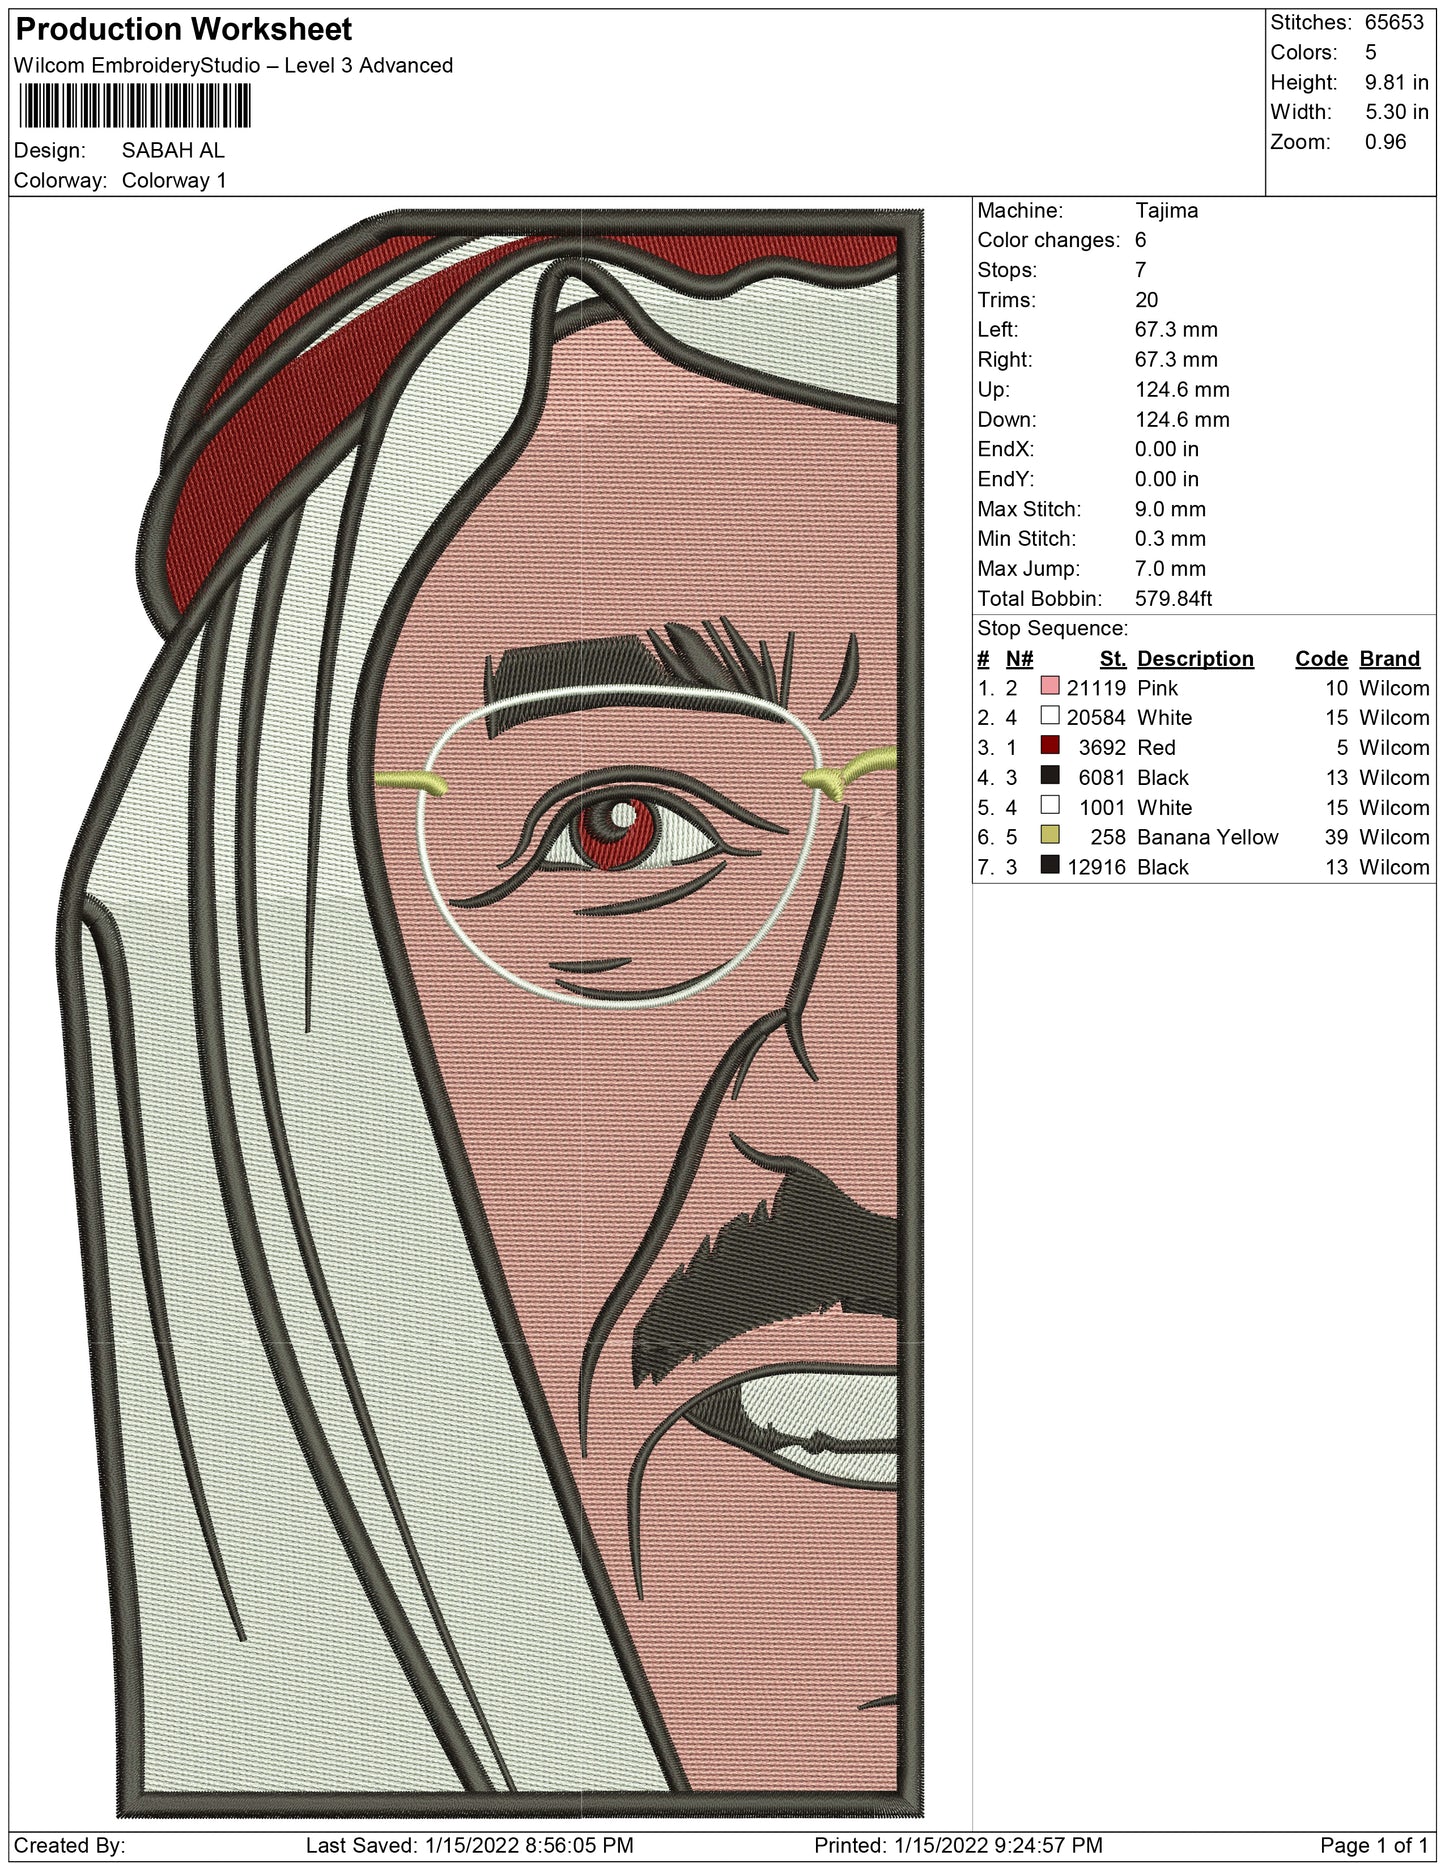Image resolution: width=1445 pixels, height=1864 pixels.
Task: Click the 'Created By:' footer label
Action: click(x=70, y=1846)
